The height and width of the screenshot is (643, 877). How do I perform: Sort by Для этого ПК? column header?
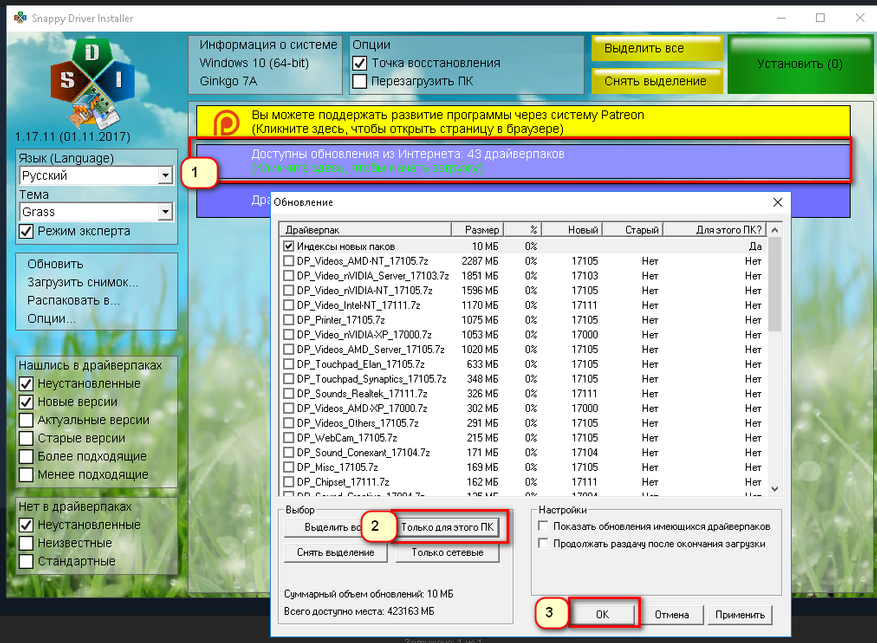(x=715, y=230)
